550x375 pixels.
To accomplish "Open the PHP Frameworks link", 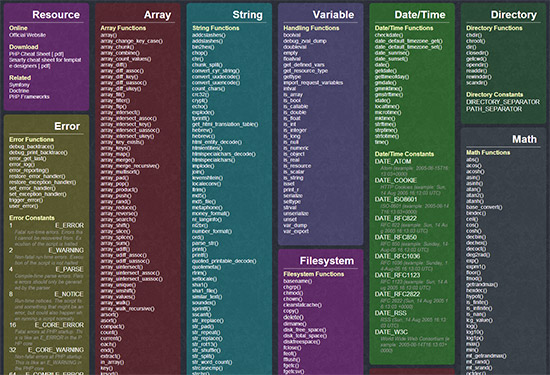I will point(29,97).
